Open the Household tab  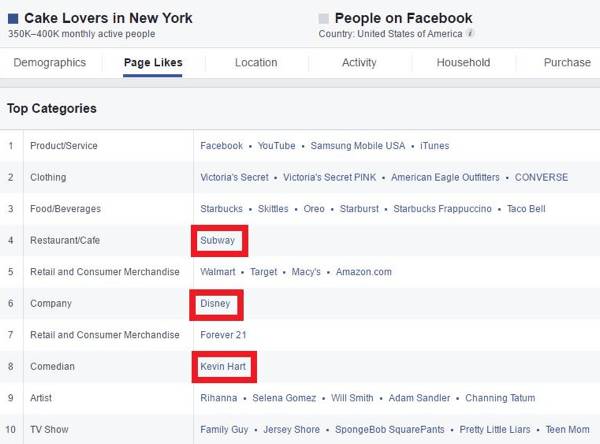[463, 62]
